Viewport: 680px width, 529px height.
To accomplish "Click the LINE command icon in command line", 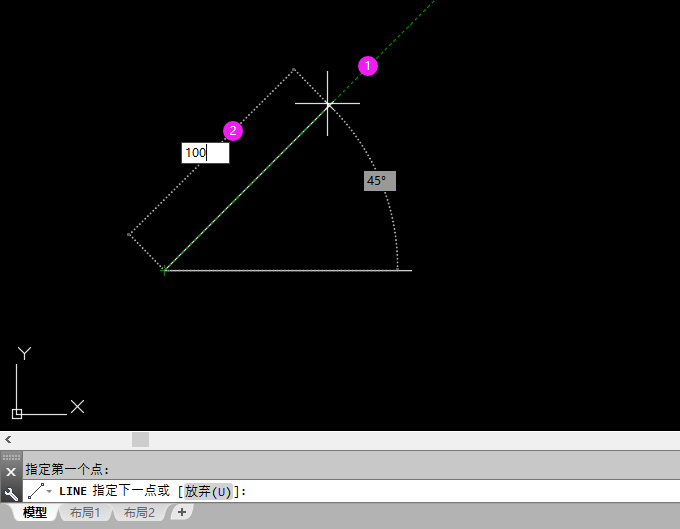I will pyautogui.click(x=36, y=491).
